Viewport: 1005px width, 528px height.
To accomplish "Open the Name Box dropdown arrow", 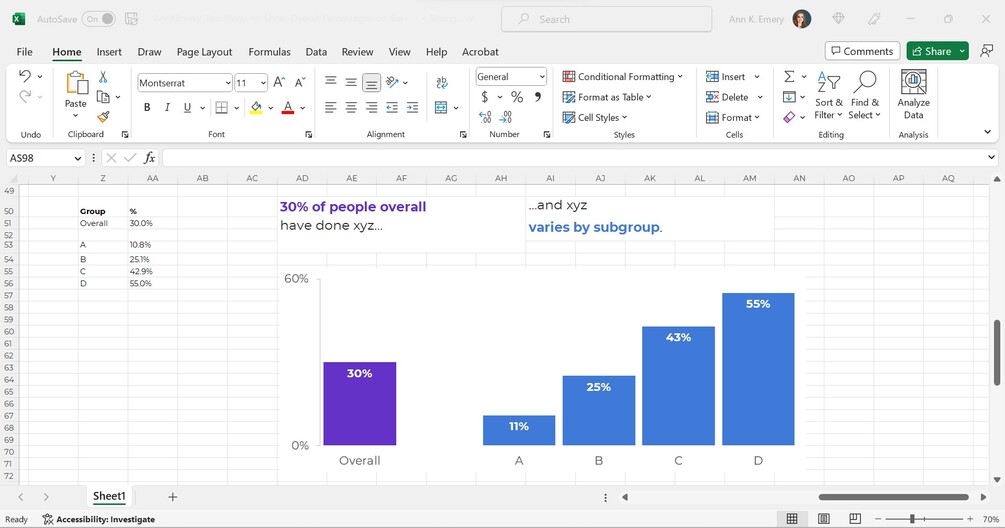I will click(x=78, y=158).
